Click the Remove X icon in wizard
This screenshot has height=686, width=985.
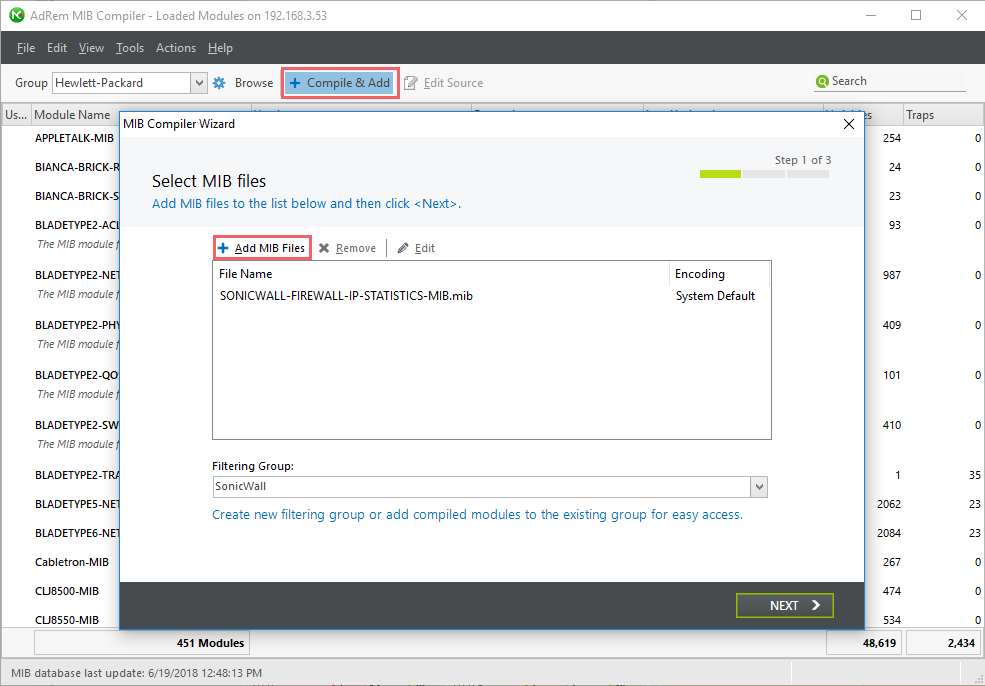tap(324, 248)
